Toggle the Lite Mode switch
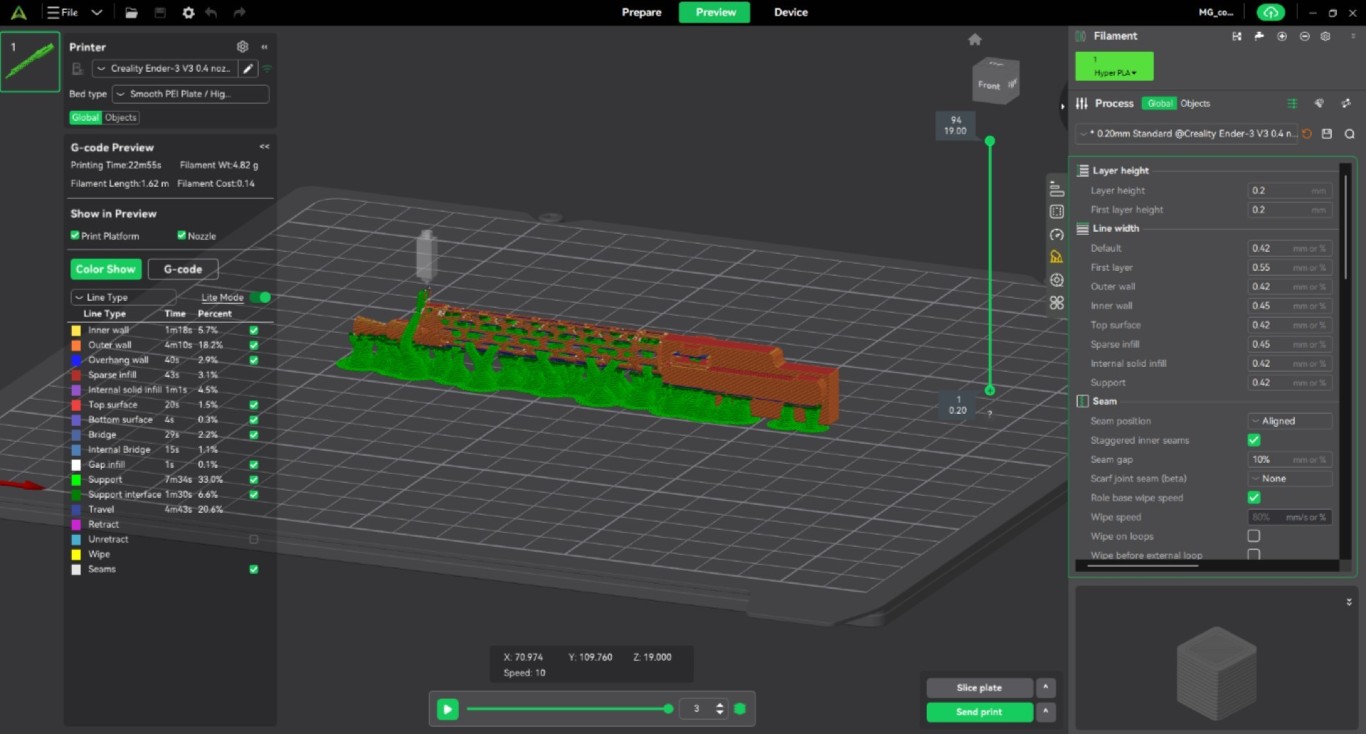The image size is (1366, 734). click(260, 297)
